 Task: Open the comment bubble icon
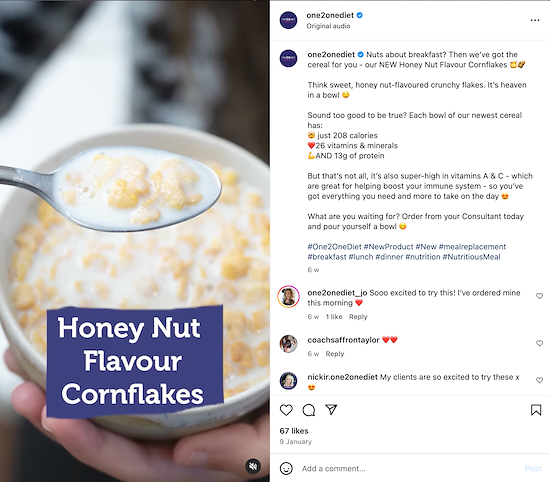pos(309,410)
